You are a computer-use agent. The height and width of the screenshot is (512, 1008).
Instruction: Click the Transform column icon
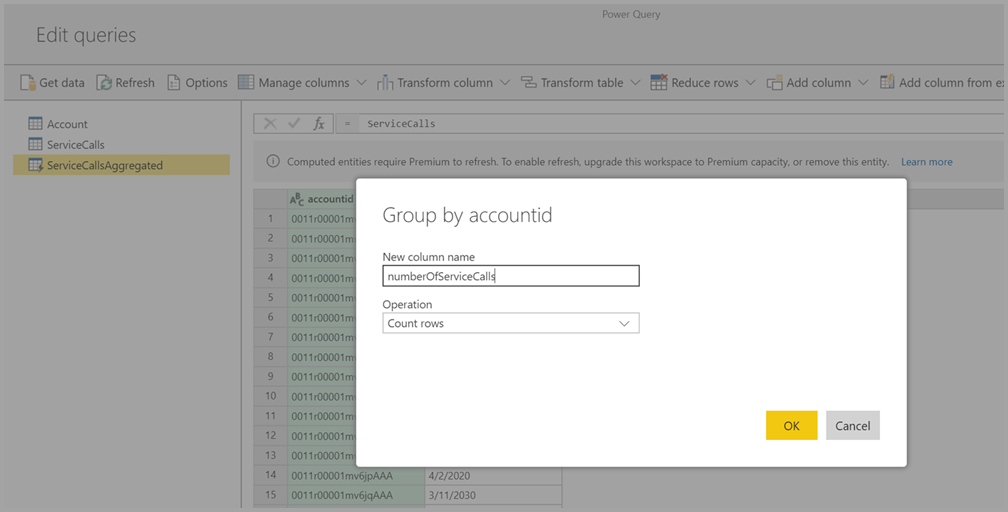[x=385, y=83]
